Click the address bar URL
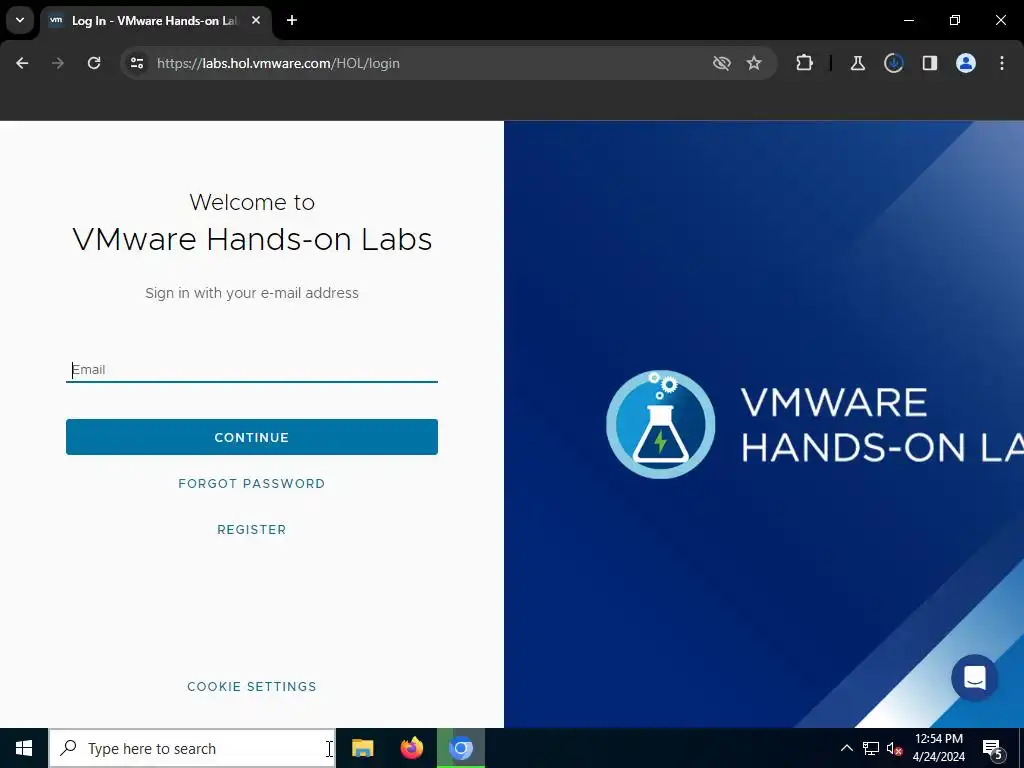 point(278,63)
